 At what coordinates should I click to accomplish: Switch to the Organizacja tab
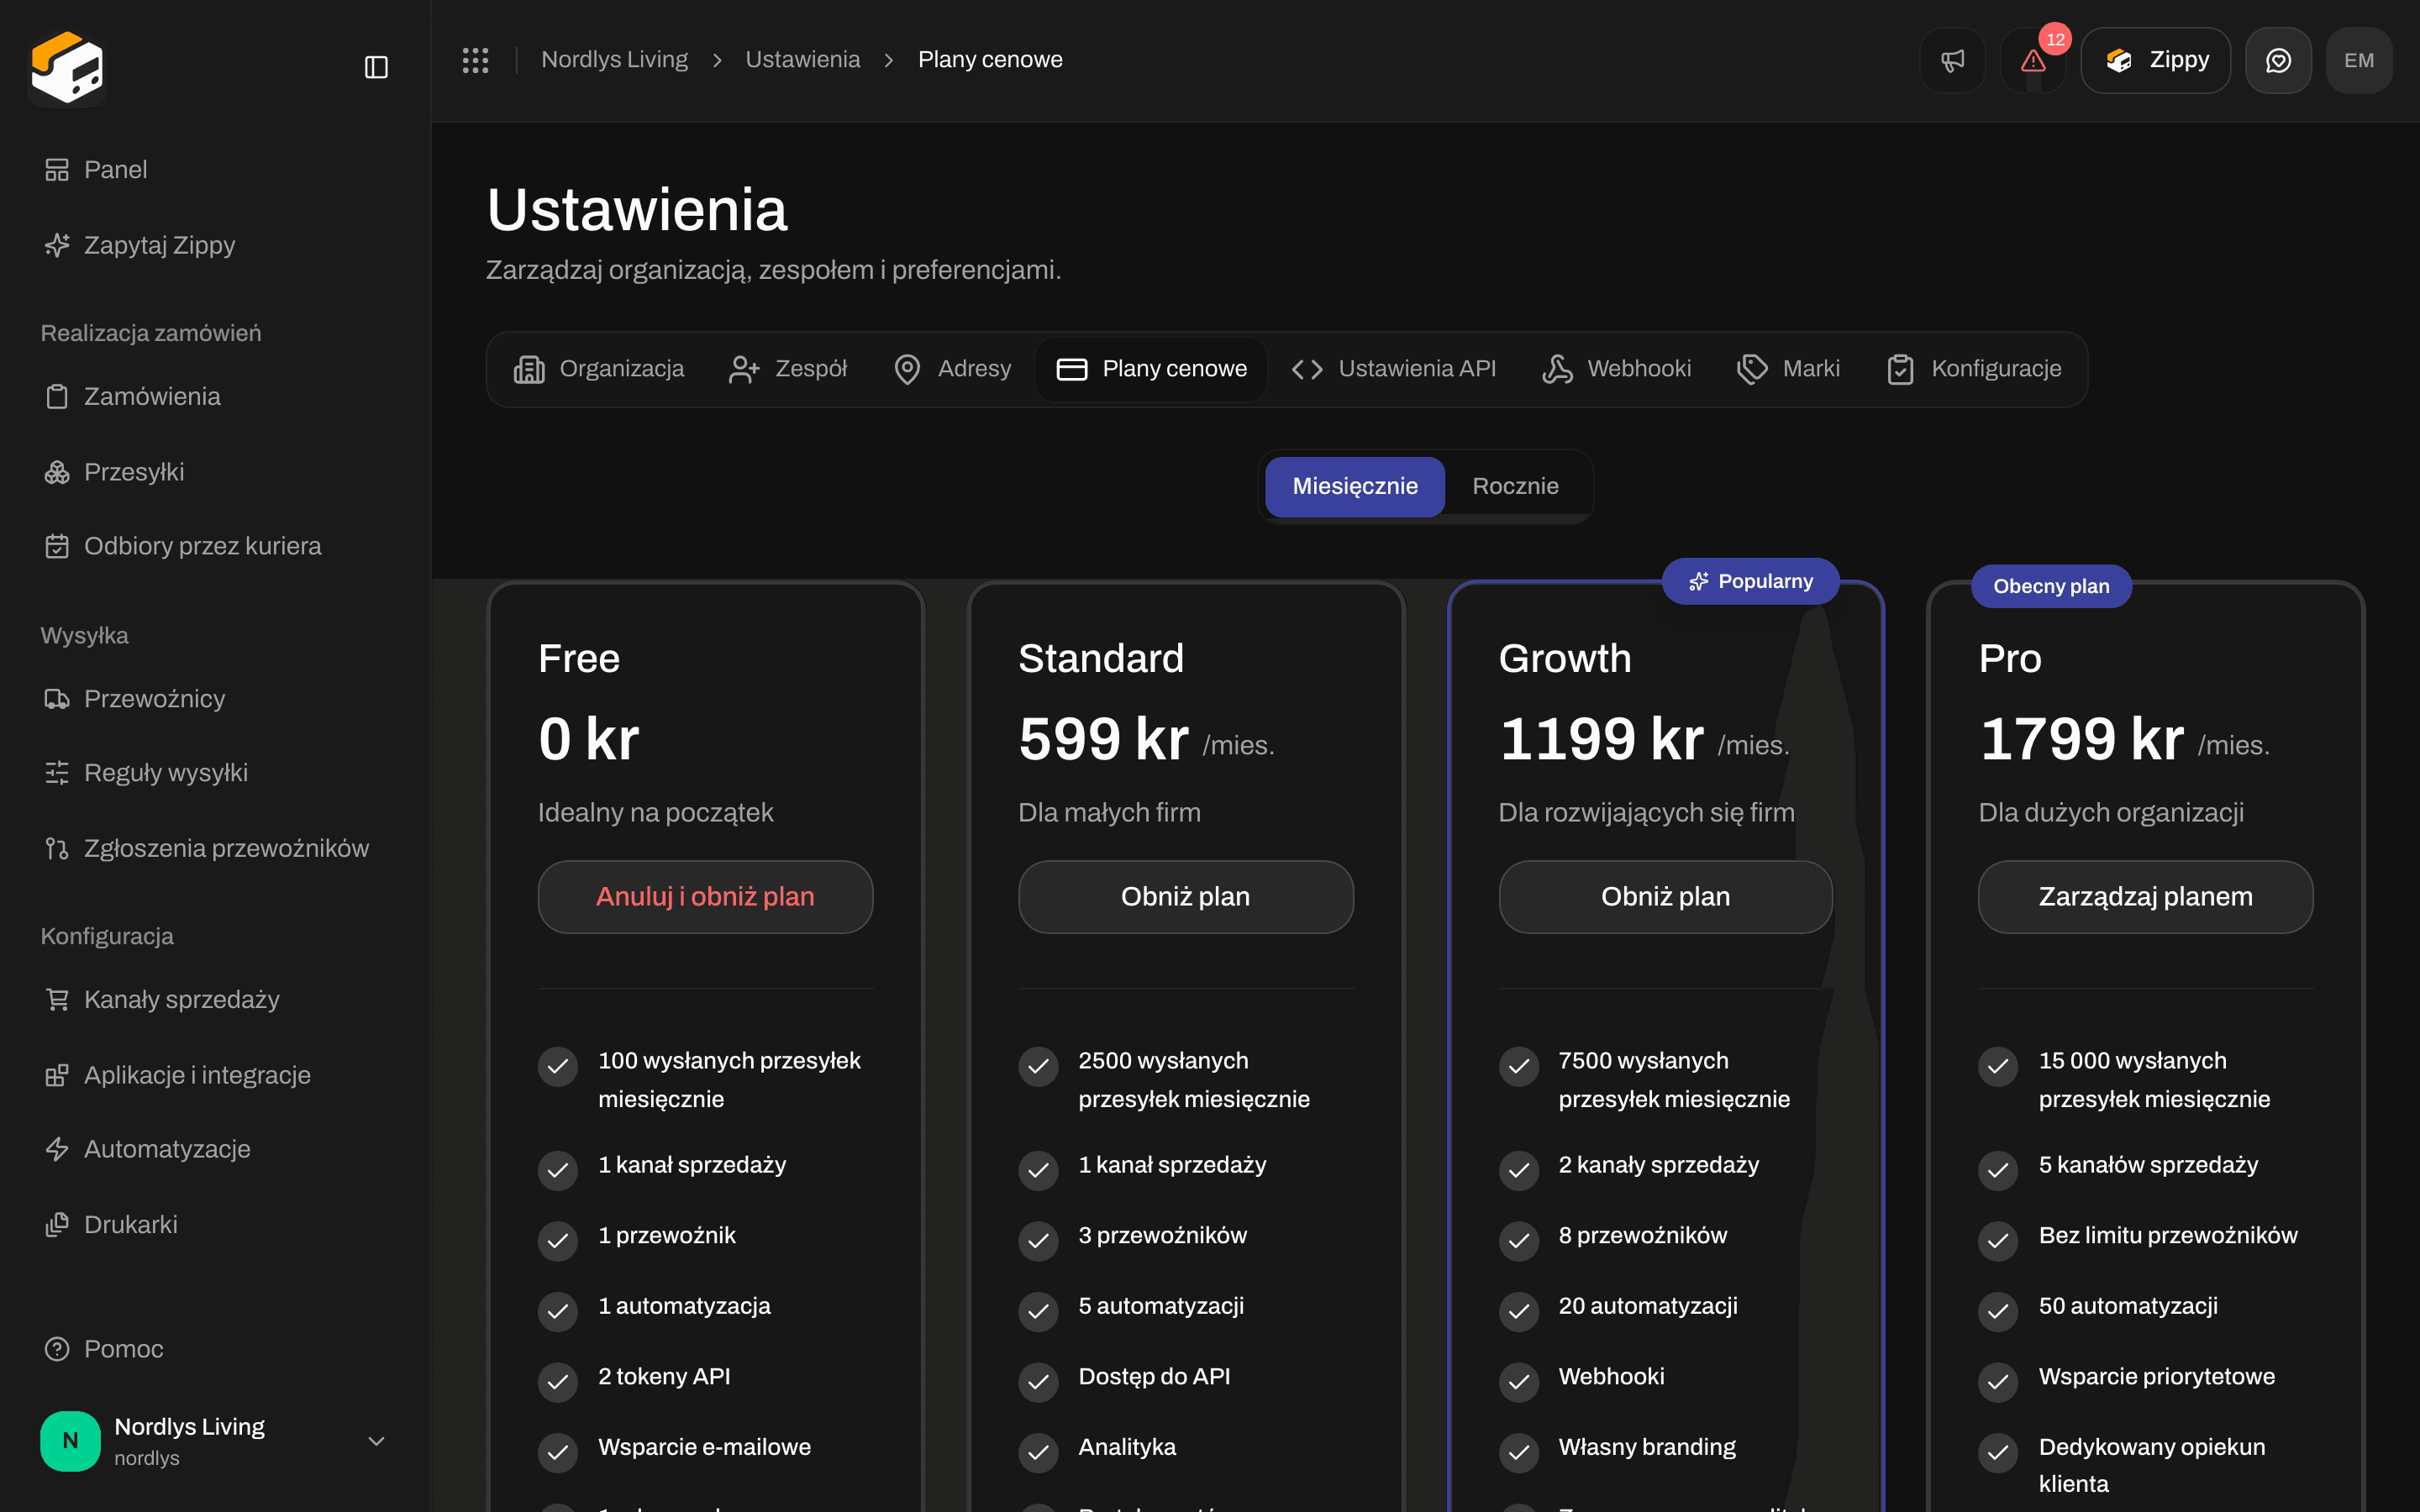tap(599, 369)
